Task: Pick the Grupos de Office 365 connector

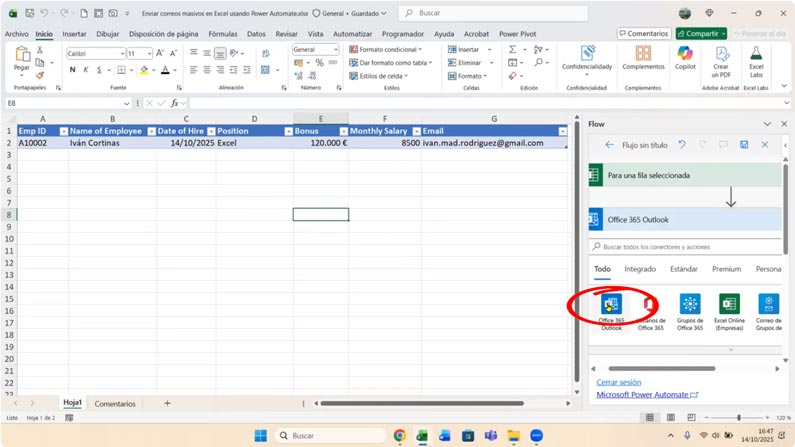Action: pos(689,304)
